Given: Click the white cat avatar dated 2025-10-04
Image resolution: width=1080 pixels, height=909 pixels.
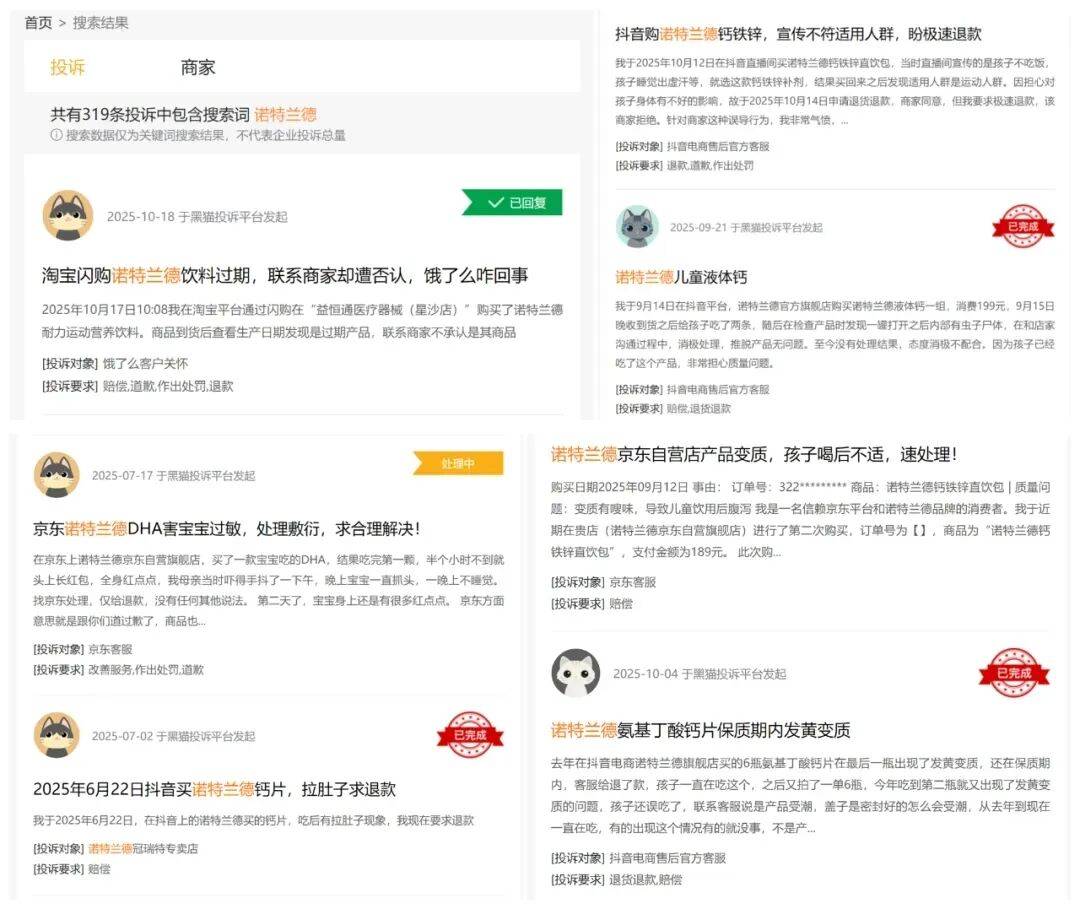Looking at the screenshot, I should click(x=576, y=673).
